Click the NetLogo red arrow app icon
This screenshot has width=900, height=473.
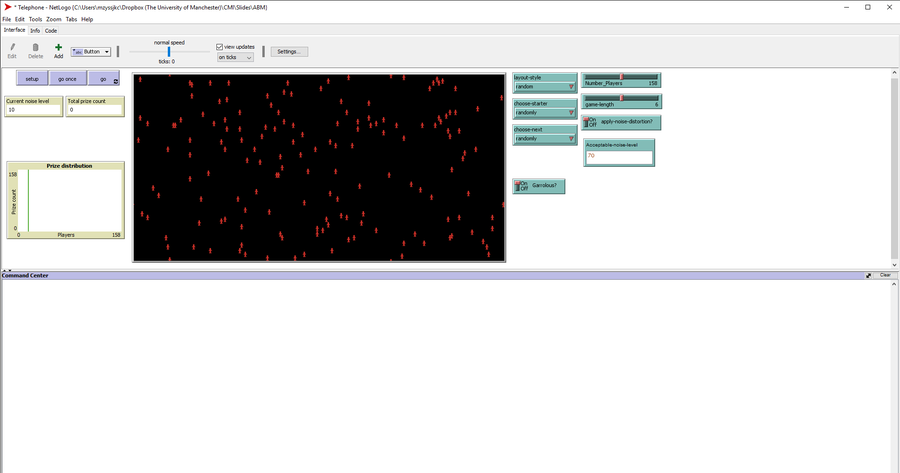(x=7, y=7)
